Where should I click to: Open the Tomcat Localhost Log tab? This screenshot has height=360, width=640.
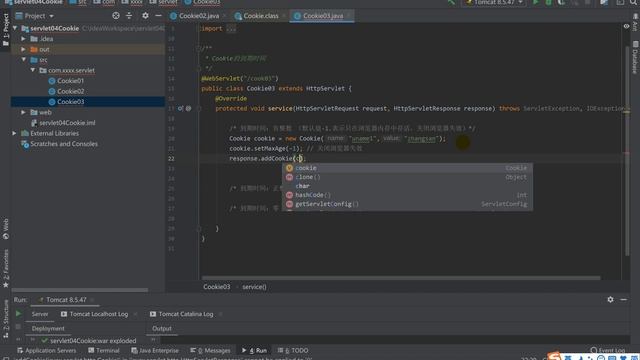pos(98,314)
